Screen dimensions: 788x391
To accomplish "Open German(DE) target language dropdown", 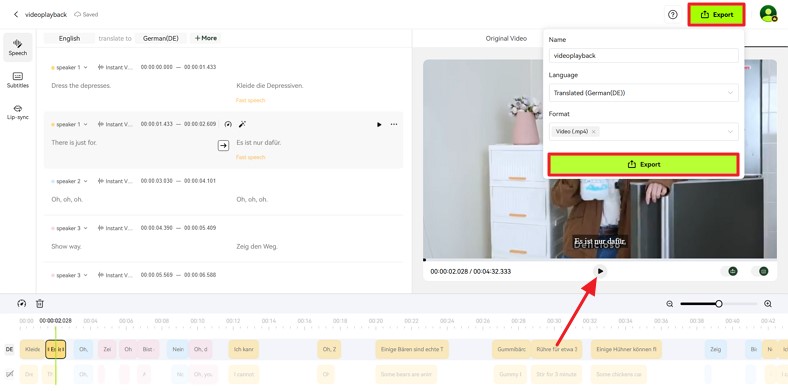I will coord(161,38).
